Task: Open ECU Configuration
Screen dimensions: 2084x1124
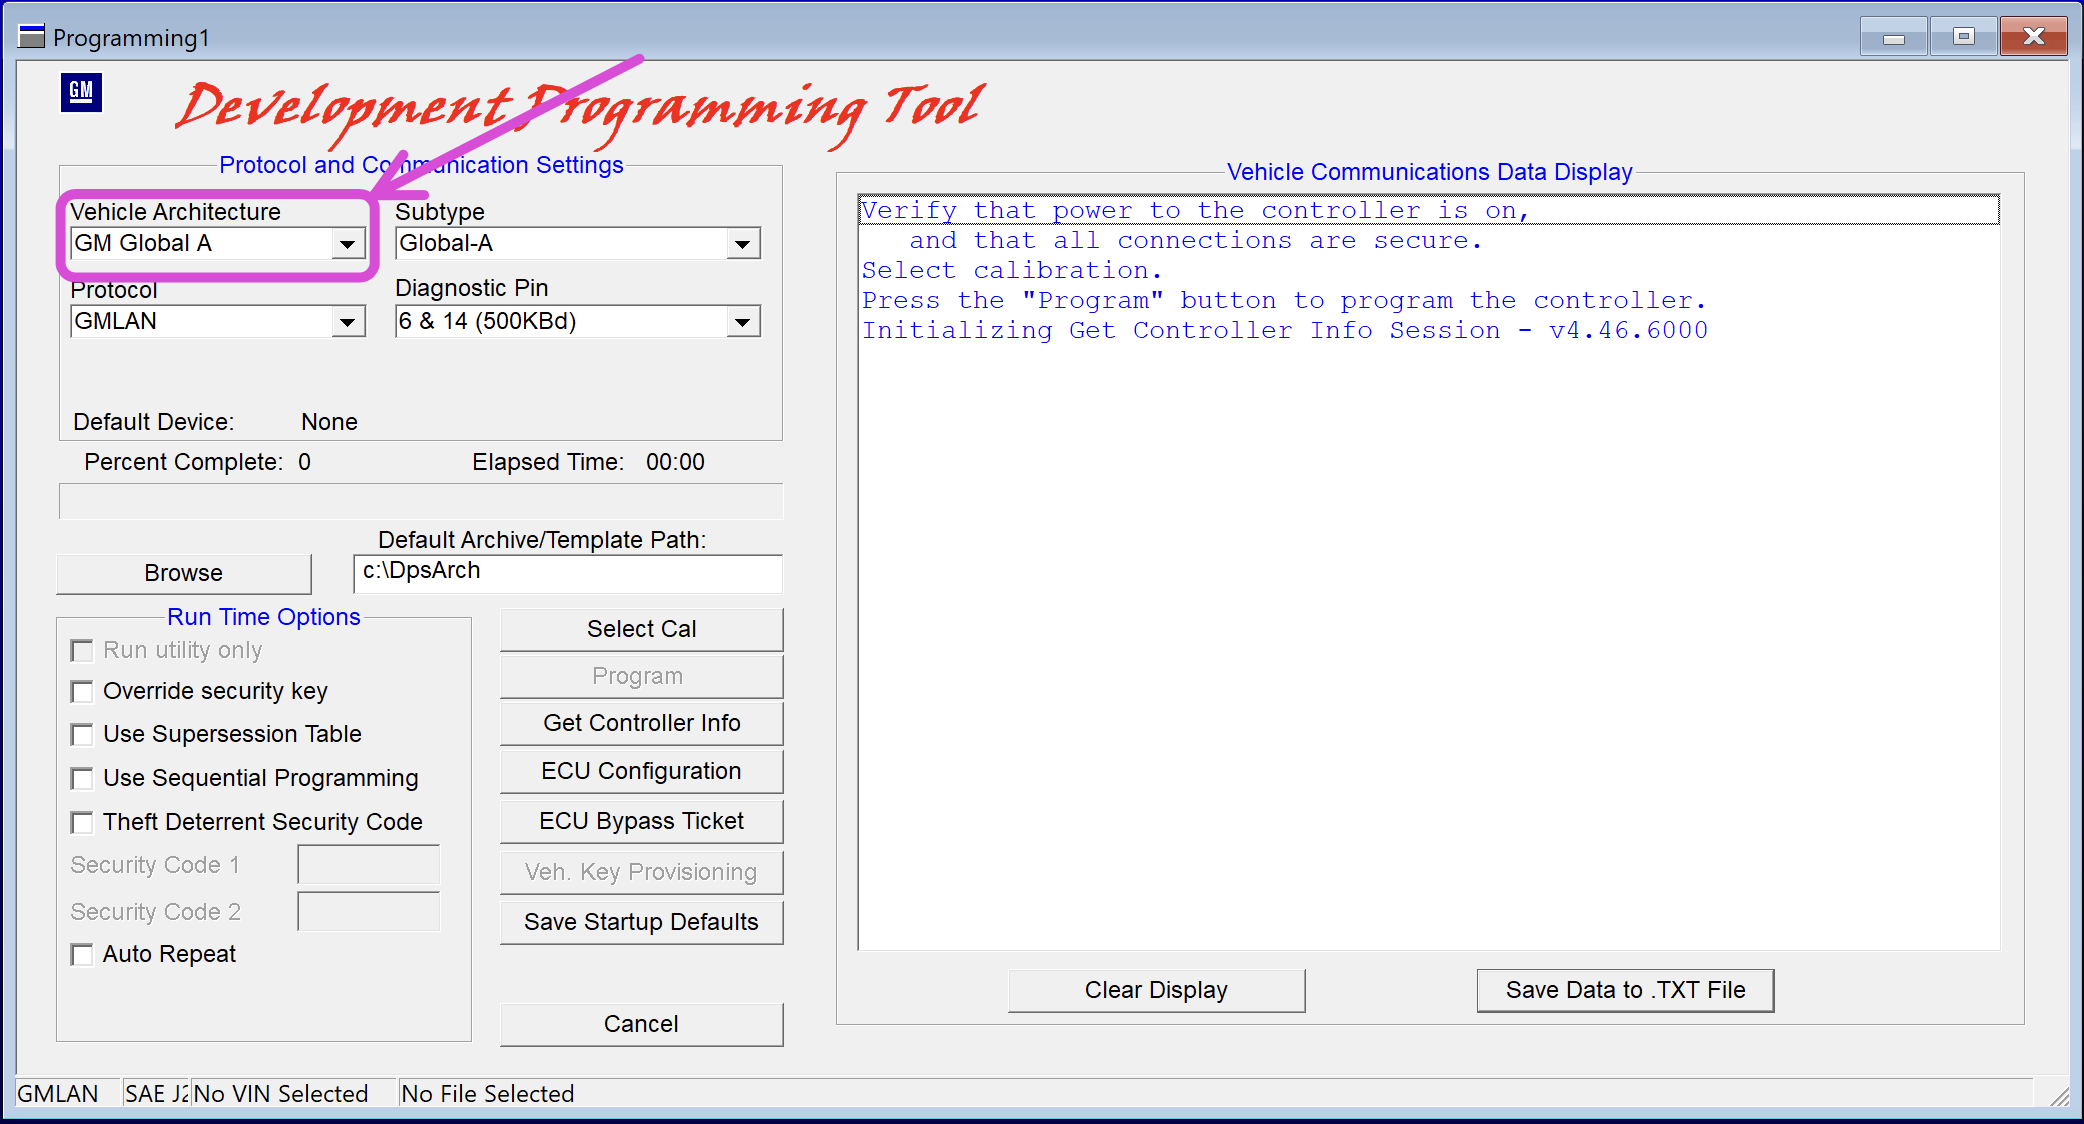Action: pos(641,771)
